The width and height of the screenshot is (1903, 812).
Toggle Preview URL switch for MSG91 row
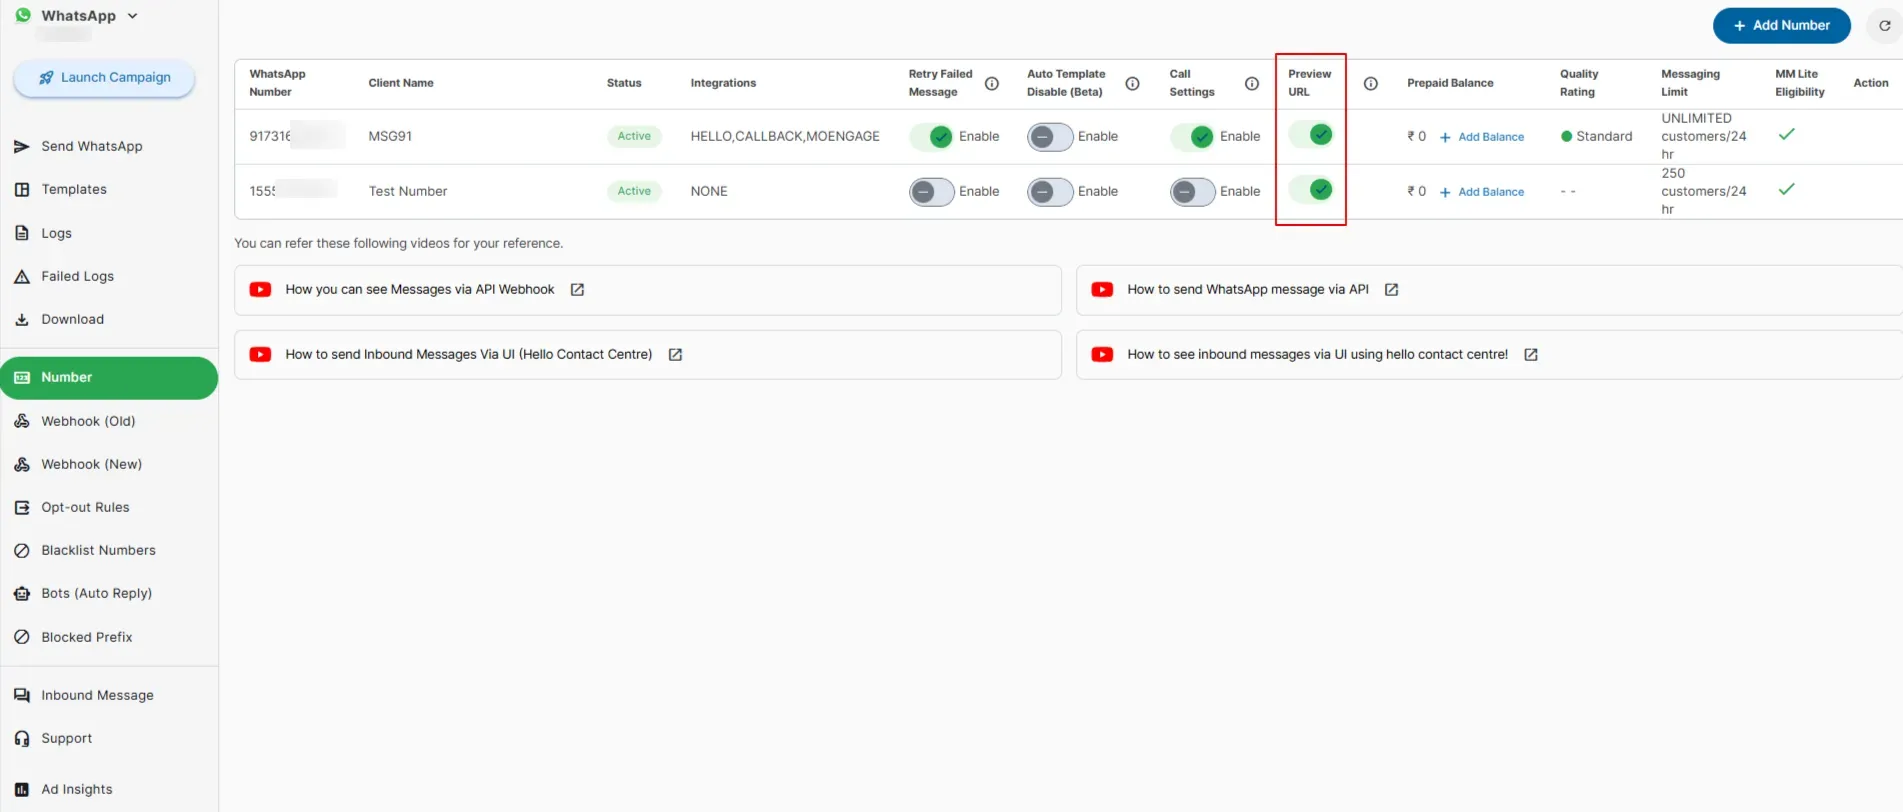point(1311,134)
